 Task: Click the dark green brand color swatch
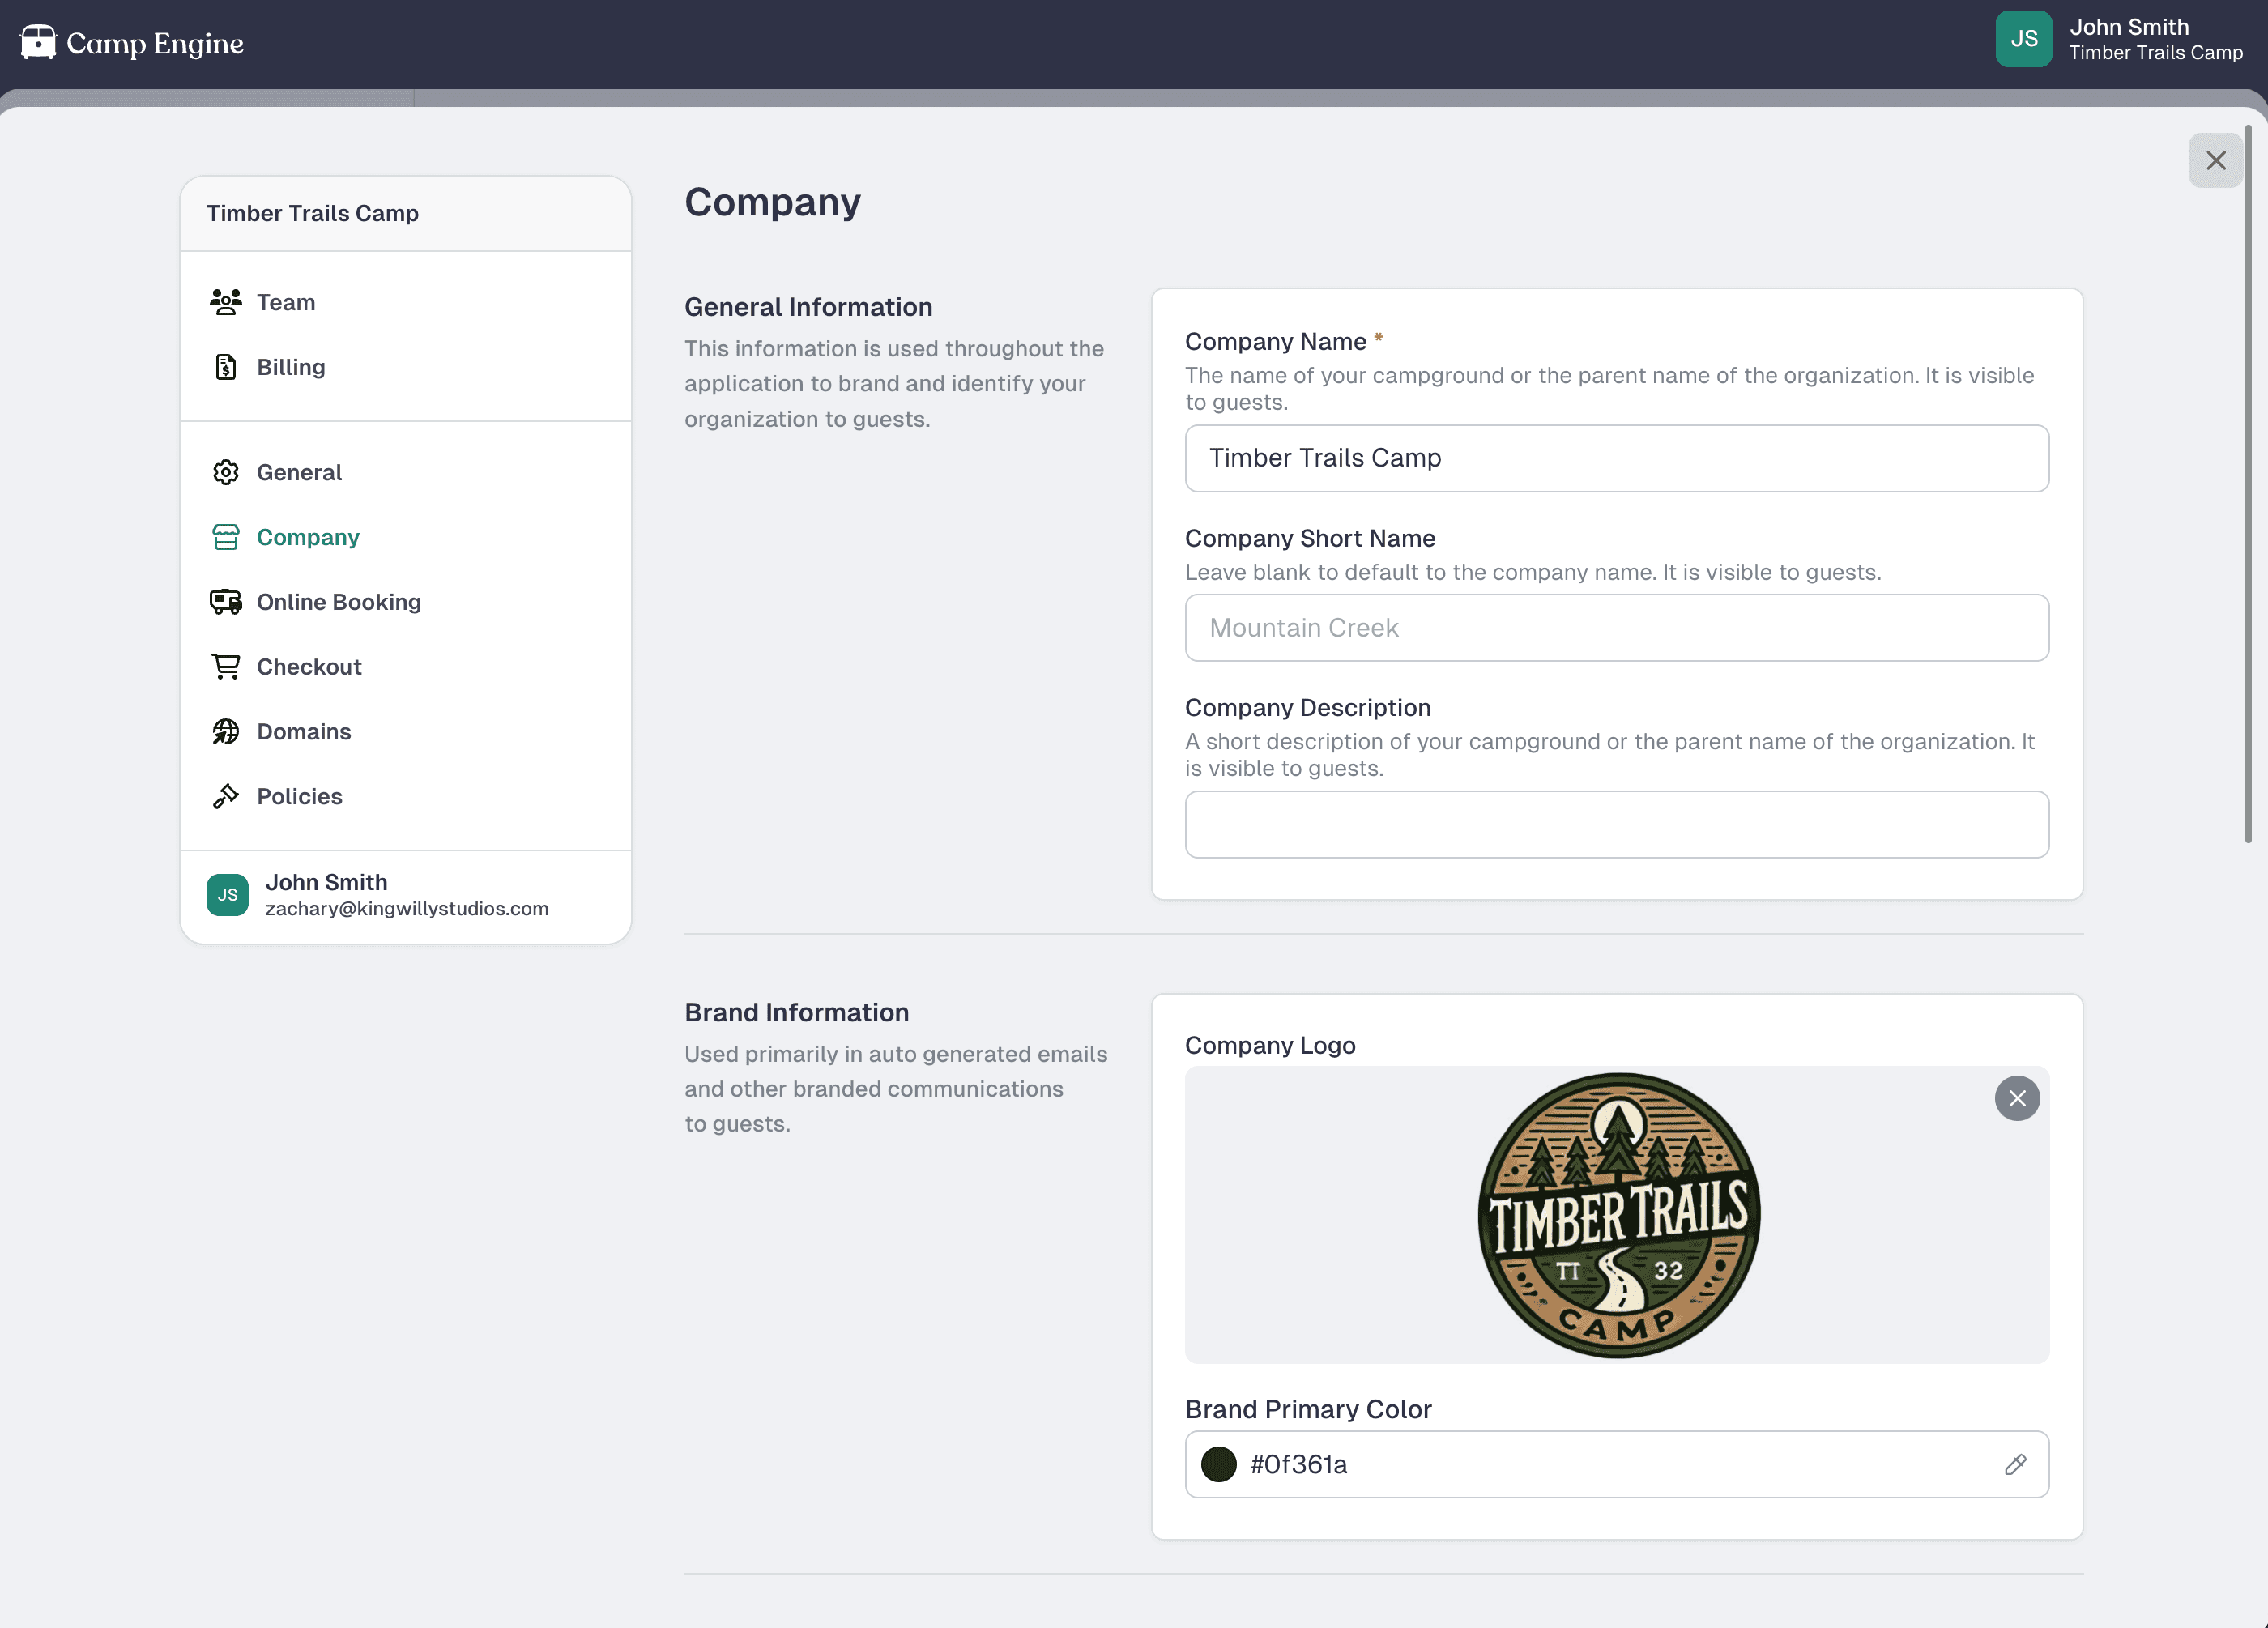(x=1218, y=1464)
